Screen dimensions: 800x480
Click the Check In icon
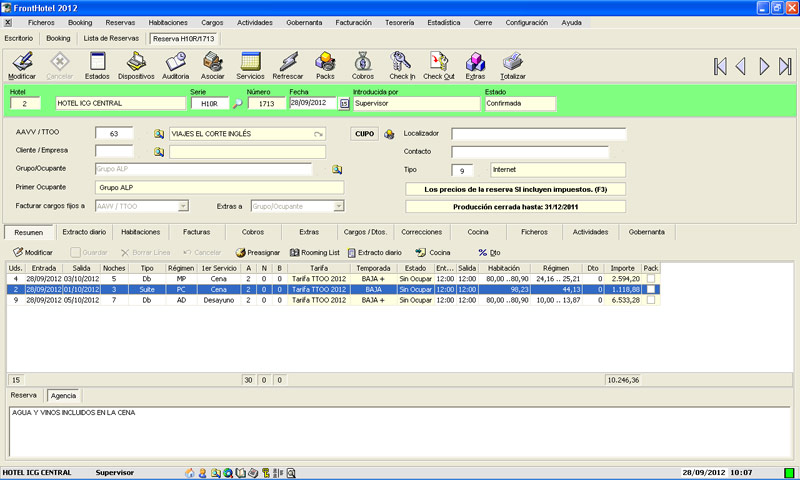[401, 62]
